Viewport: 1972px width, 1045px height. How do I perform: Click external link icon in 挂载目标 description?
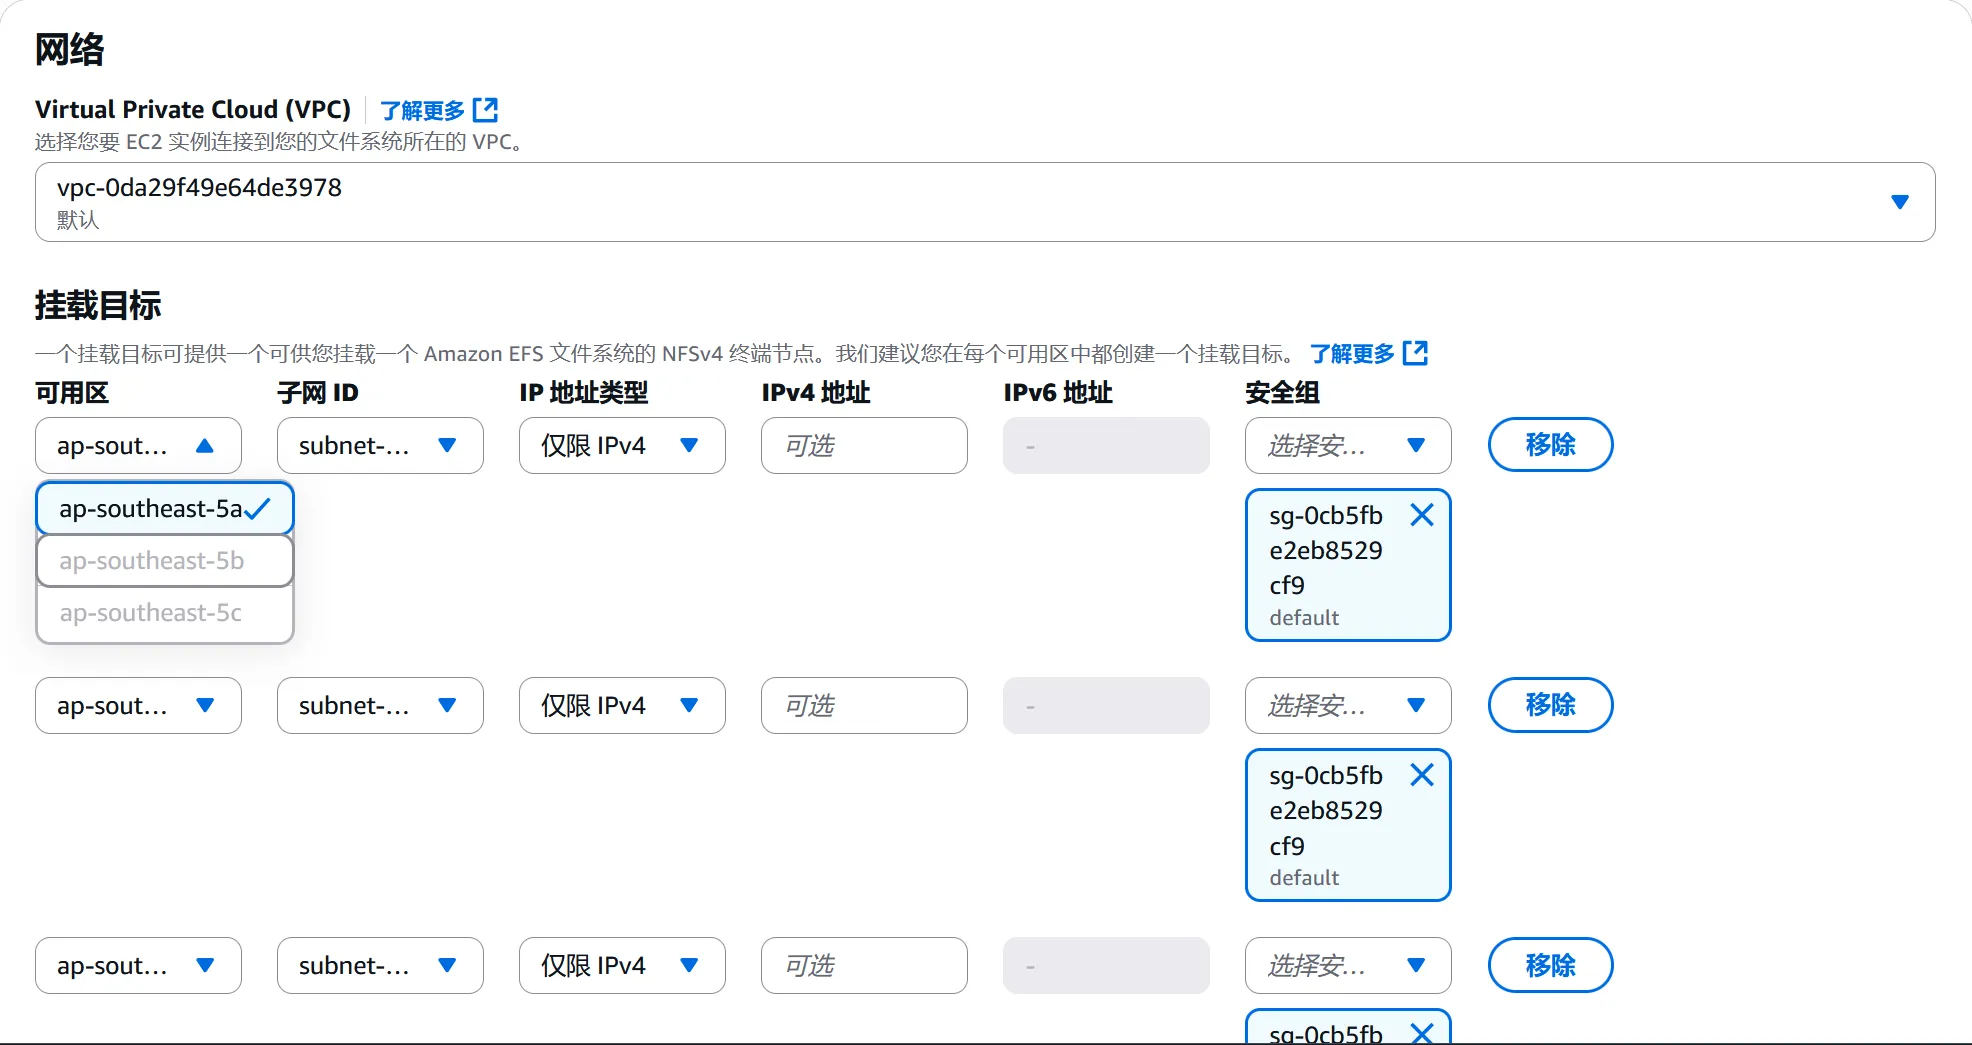tap(1415, 353)
